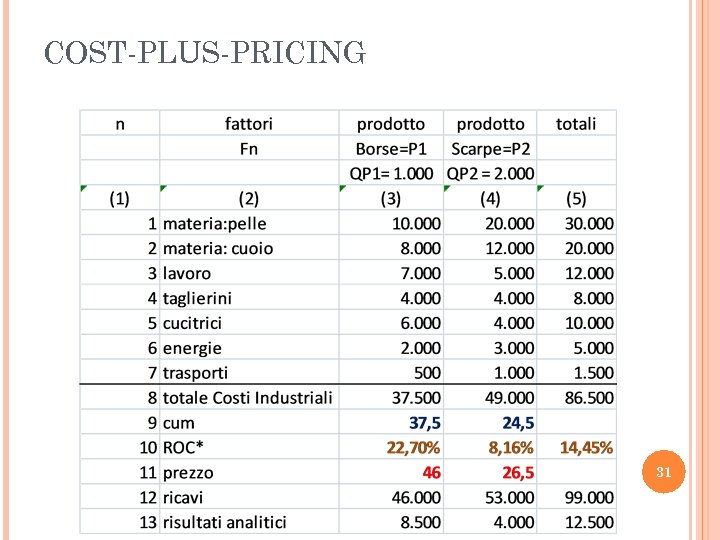
Task: Select the 'totale Costi Industriali' cell
Action: tap(247, 397)
